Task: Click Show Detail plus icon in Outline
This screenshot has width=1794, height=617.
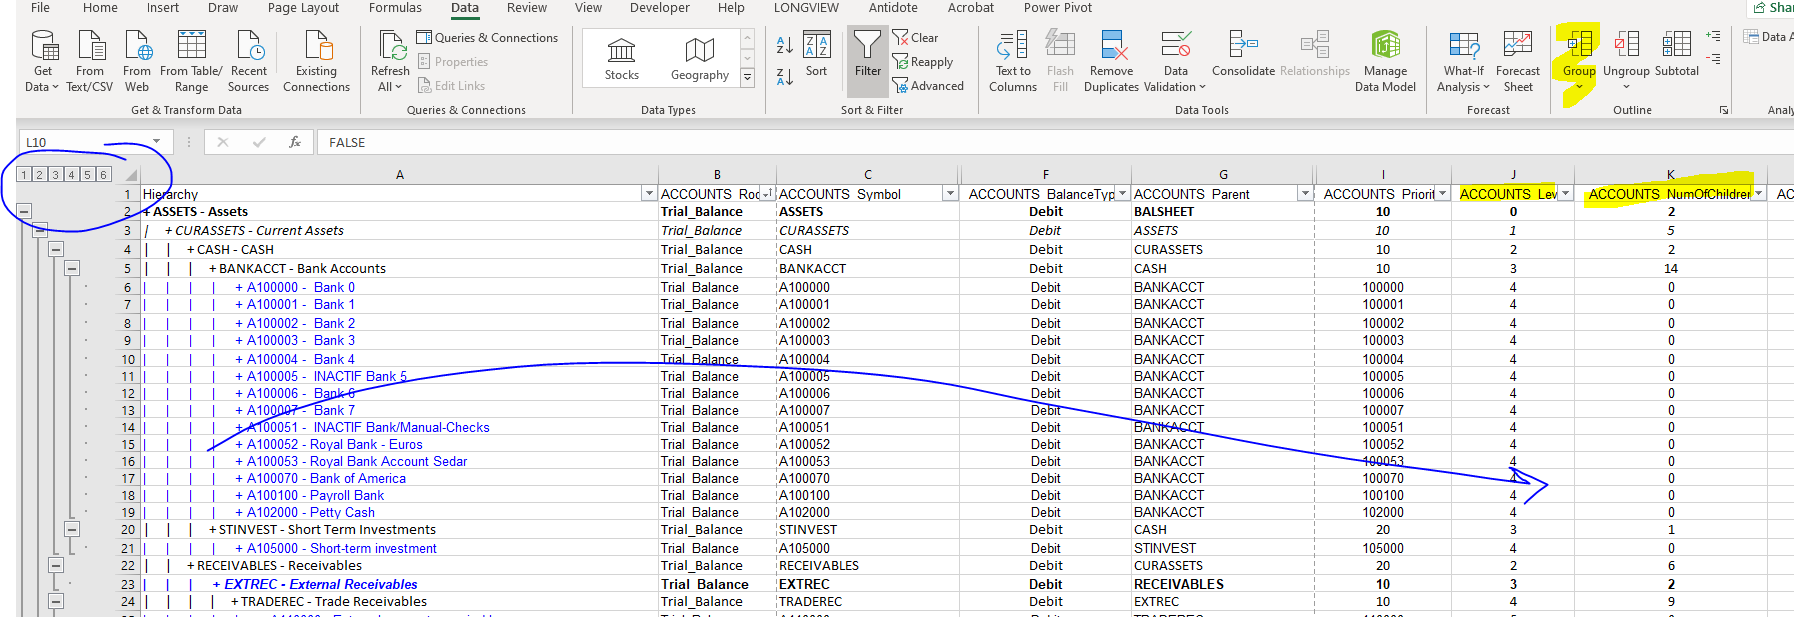Action: [x=1713, y=36]
